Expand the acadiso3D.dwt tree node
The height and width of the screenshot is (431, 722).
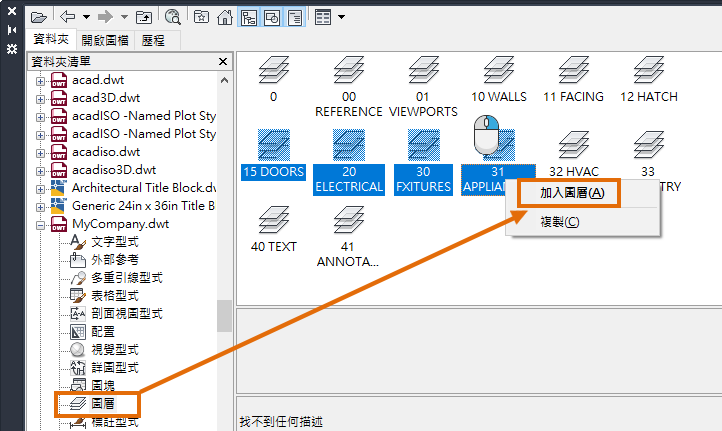pyautogui.click(x=41, y=171)
